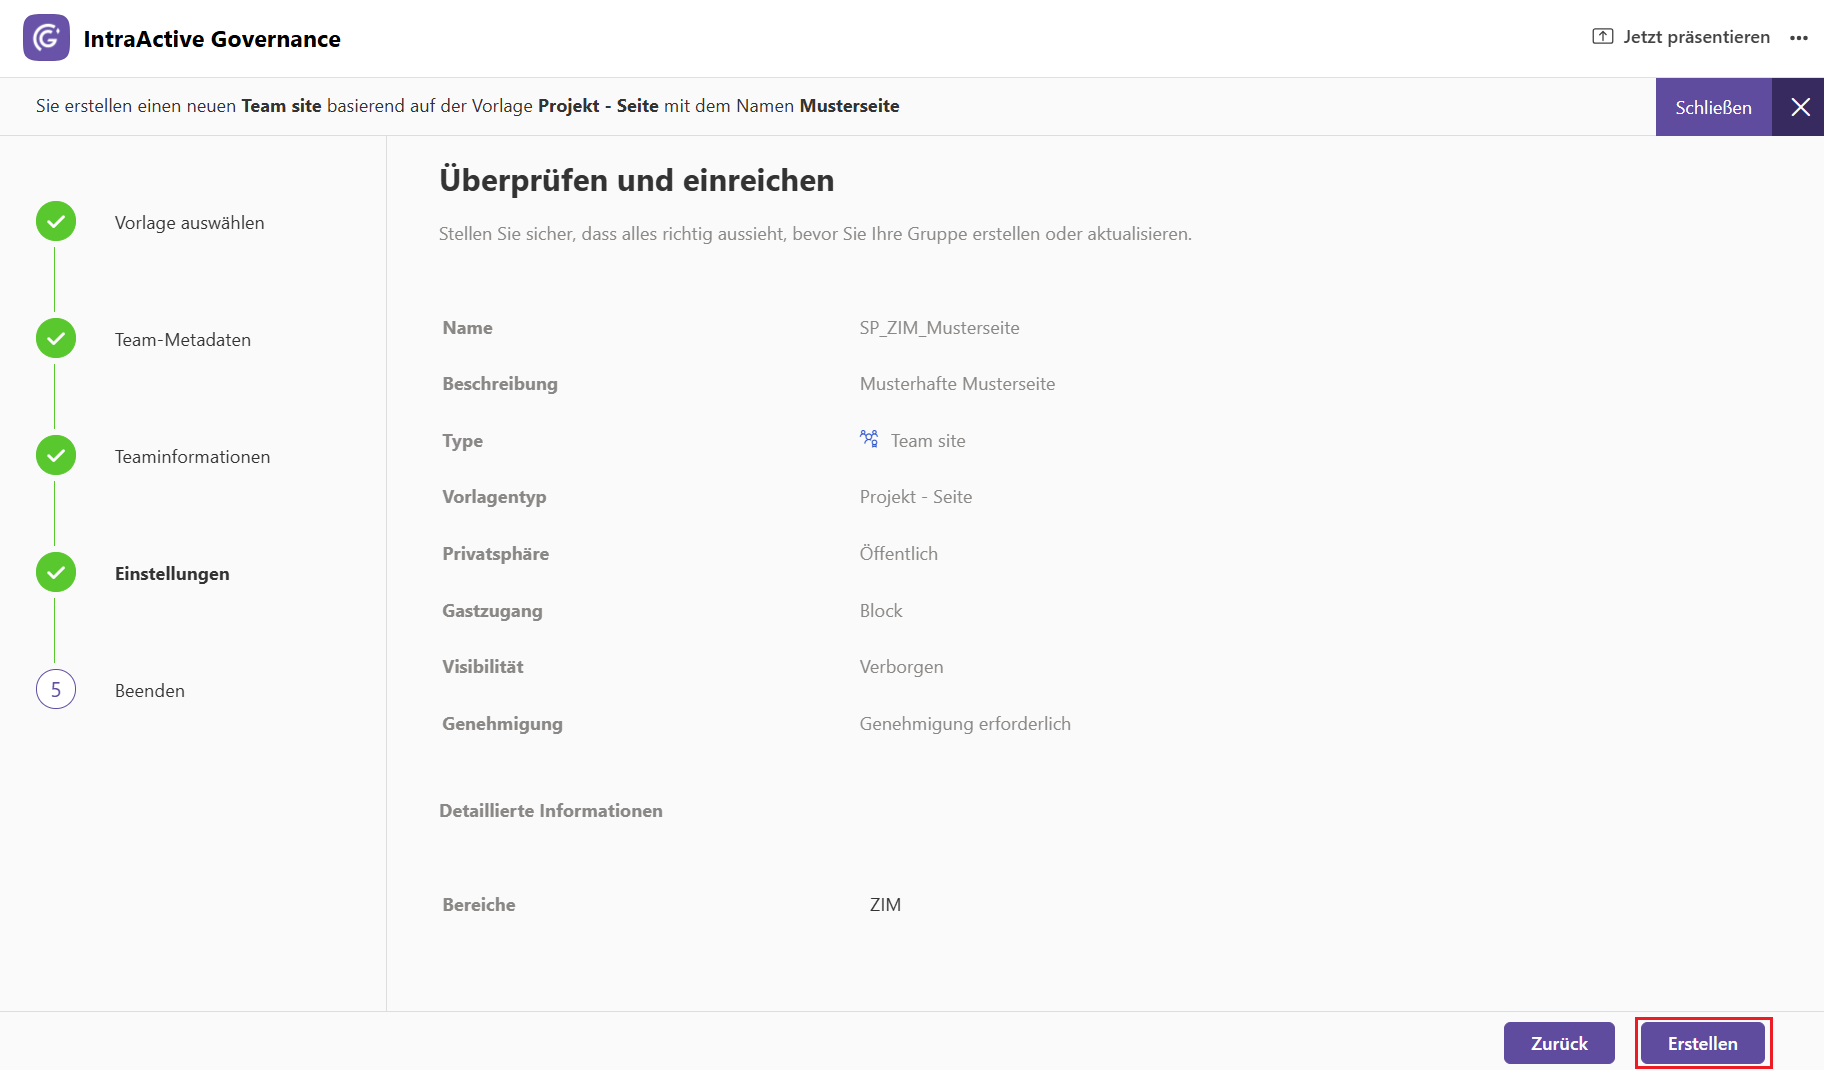
Task: Click the bold Musterseite name in banner
Action: tap(850, 106)
